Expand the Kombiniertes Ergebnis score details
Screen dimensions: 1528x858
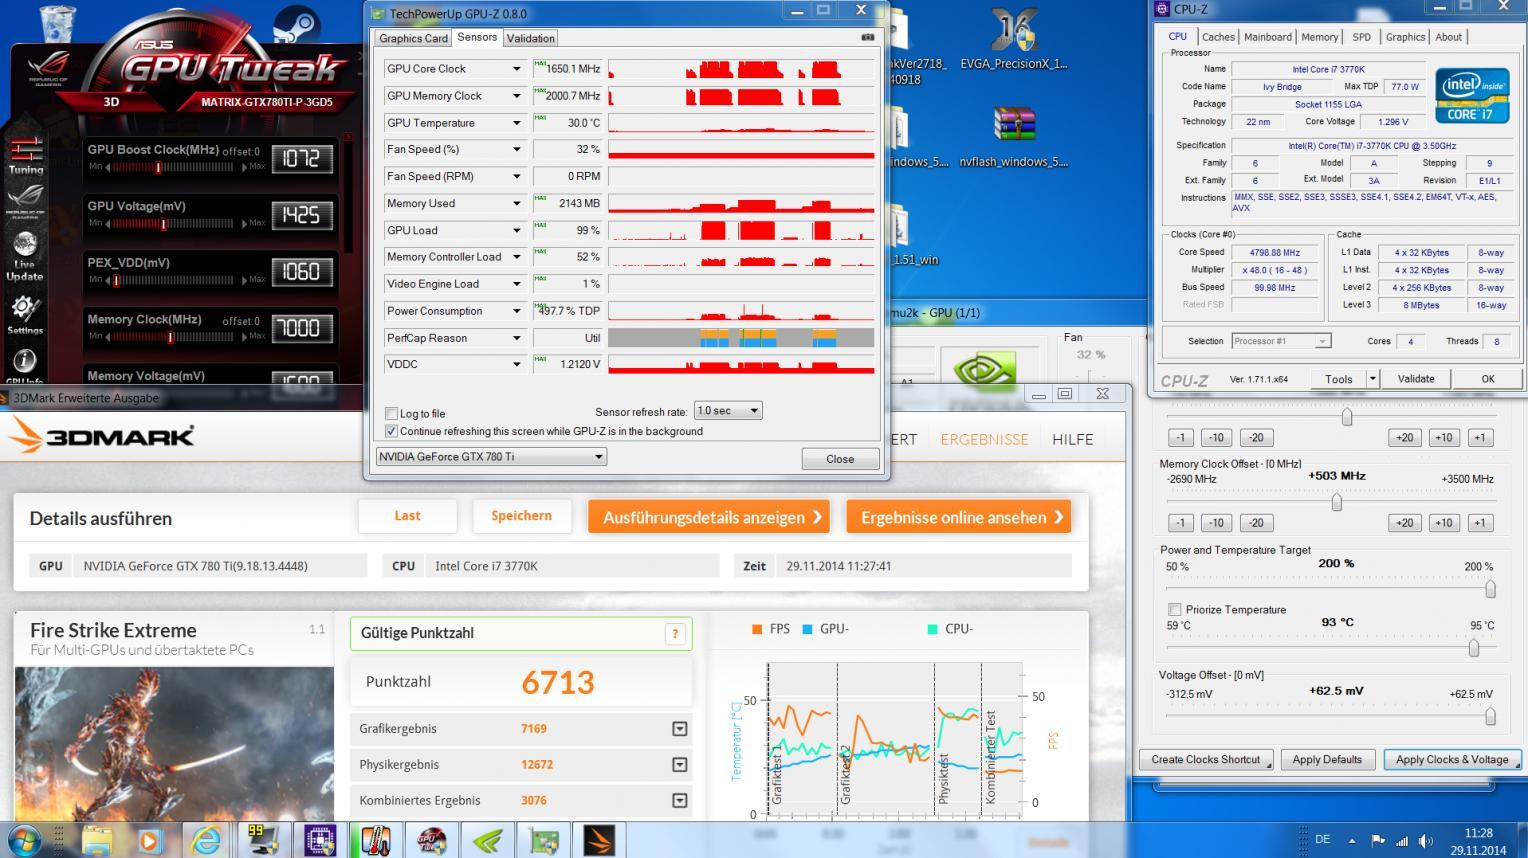point(680,801)
